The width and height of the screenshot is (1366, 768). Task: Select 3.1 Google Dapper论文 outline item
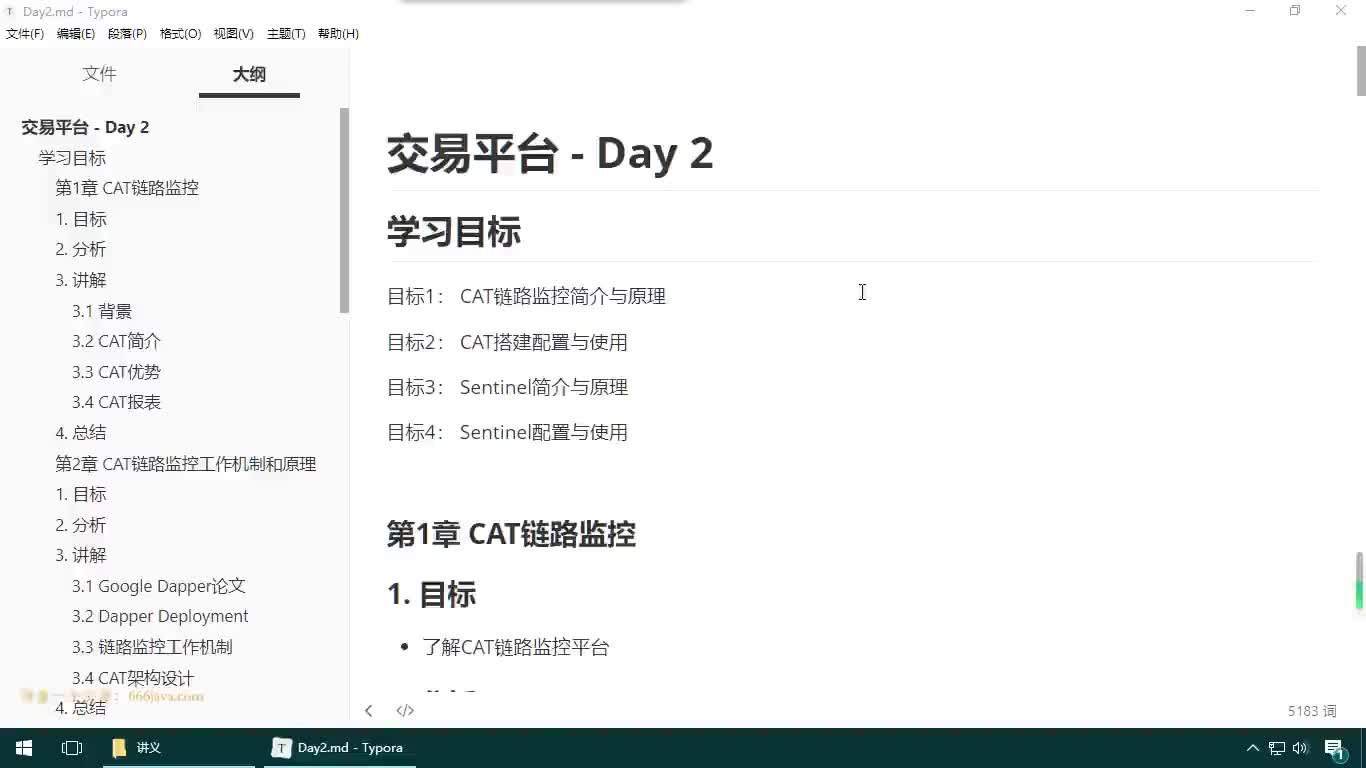(158, 586)
